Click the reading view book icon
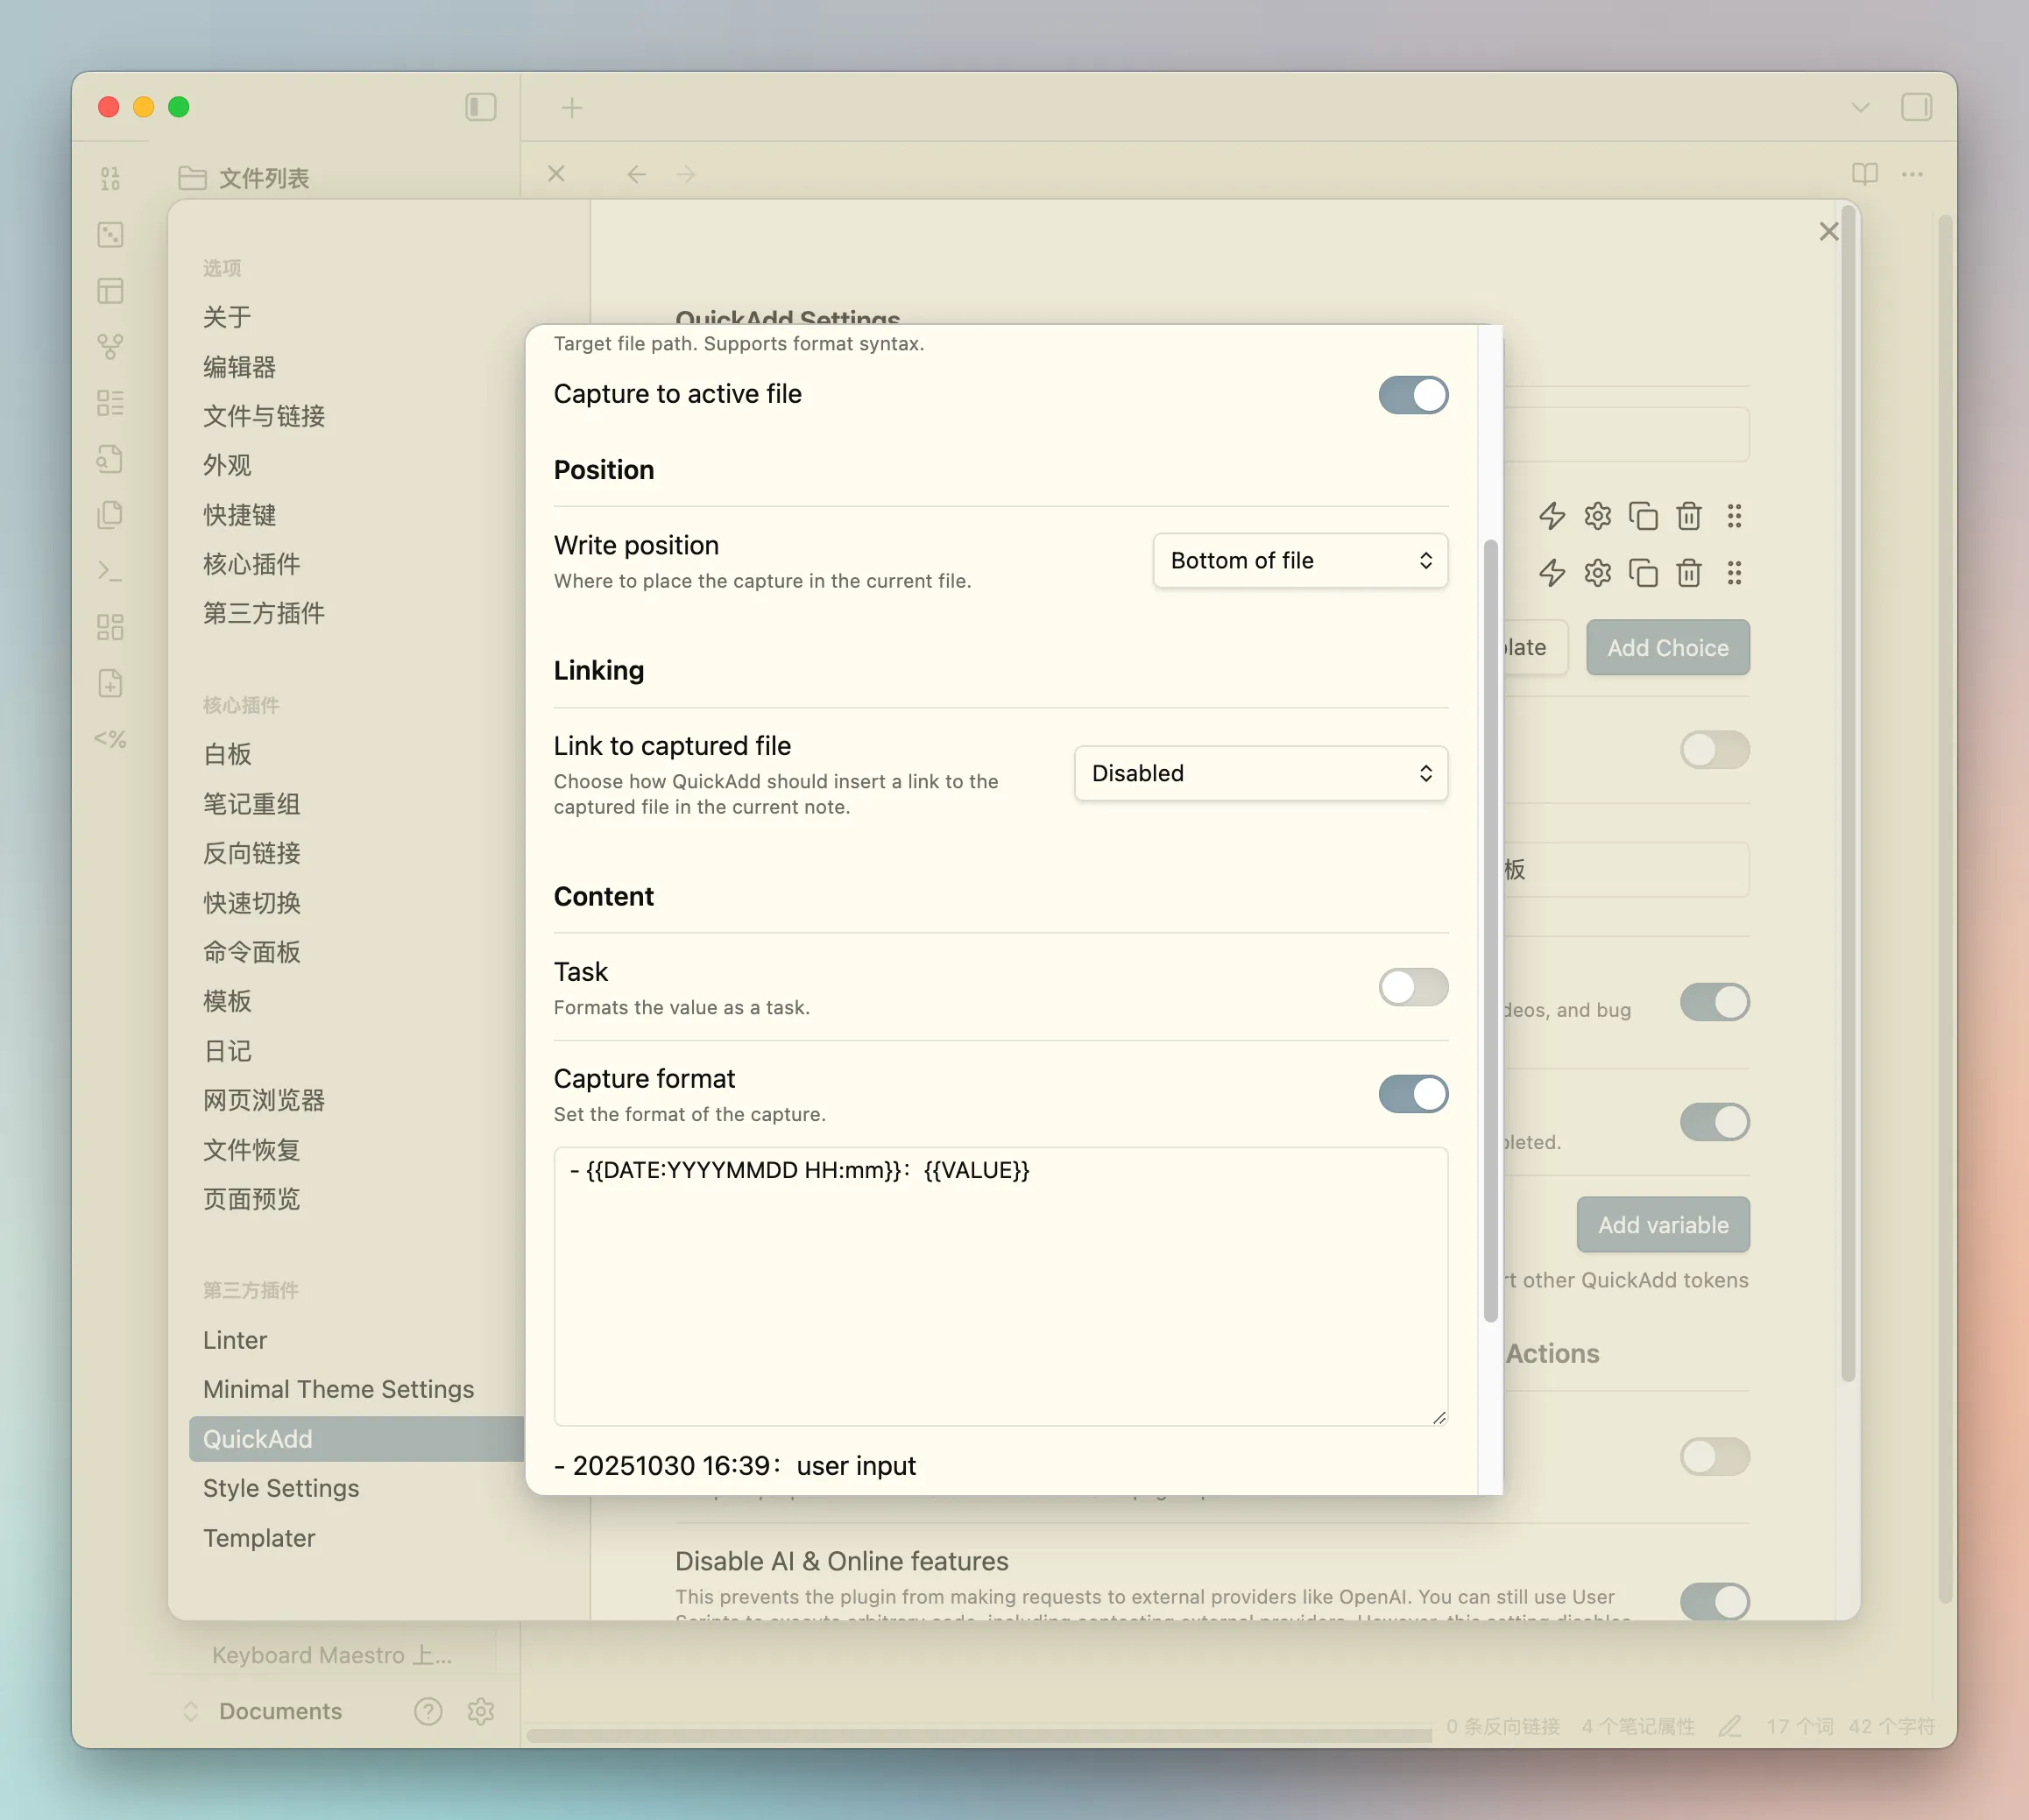 click(x=1864, y=174)
